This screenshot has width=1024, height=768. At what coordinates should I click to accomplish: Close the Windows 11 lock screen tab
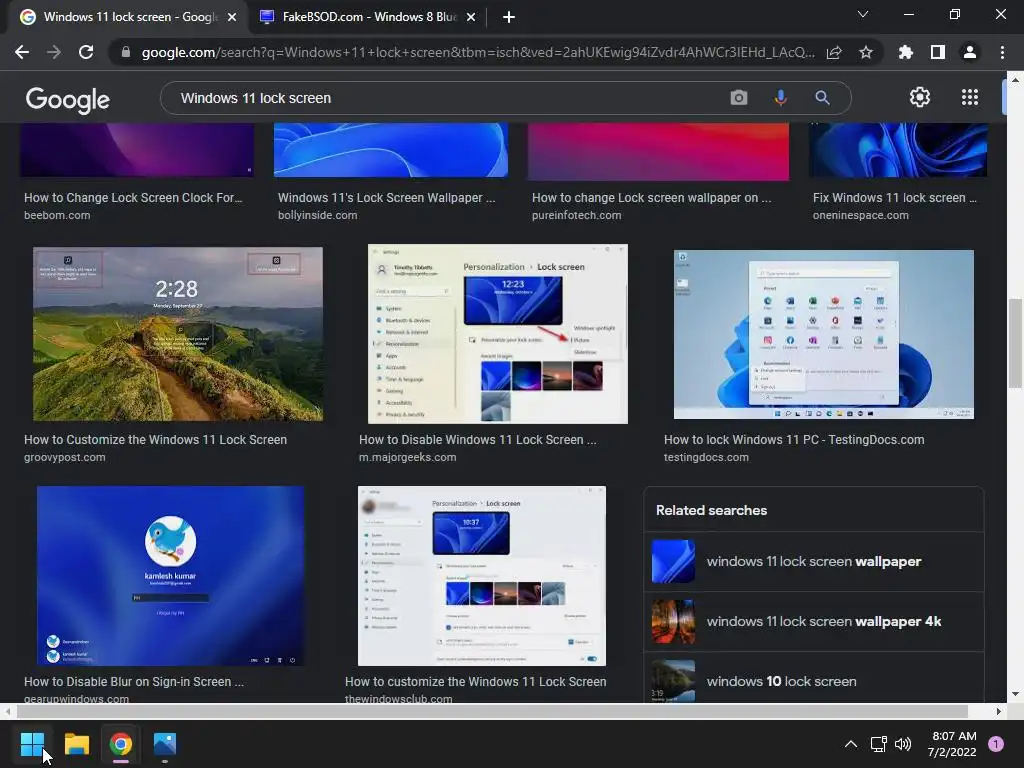(232, 17)
